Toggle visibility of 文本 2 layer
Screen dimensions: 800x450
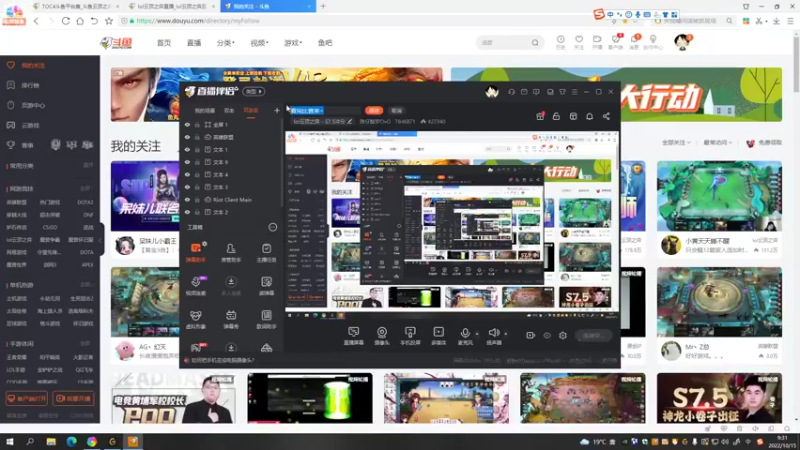click(187, 212)
